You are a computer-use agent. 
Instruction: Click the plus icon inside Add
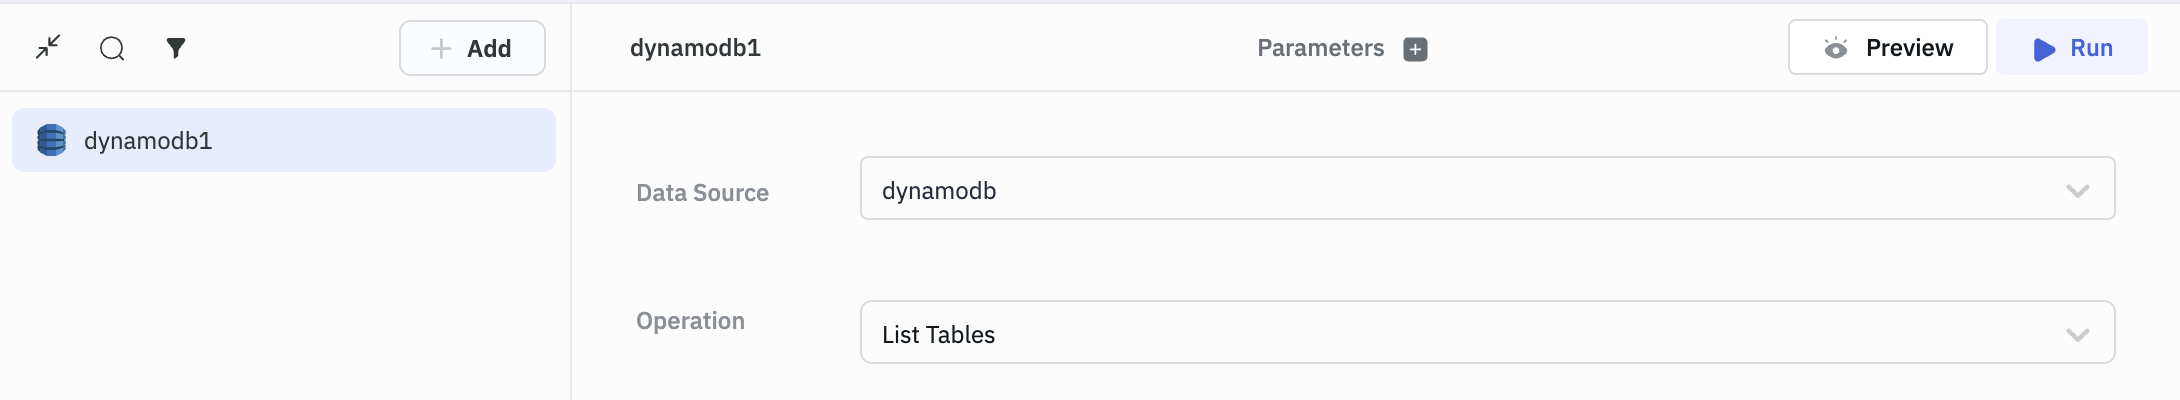tap(441, 48)
